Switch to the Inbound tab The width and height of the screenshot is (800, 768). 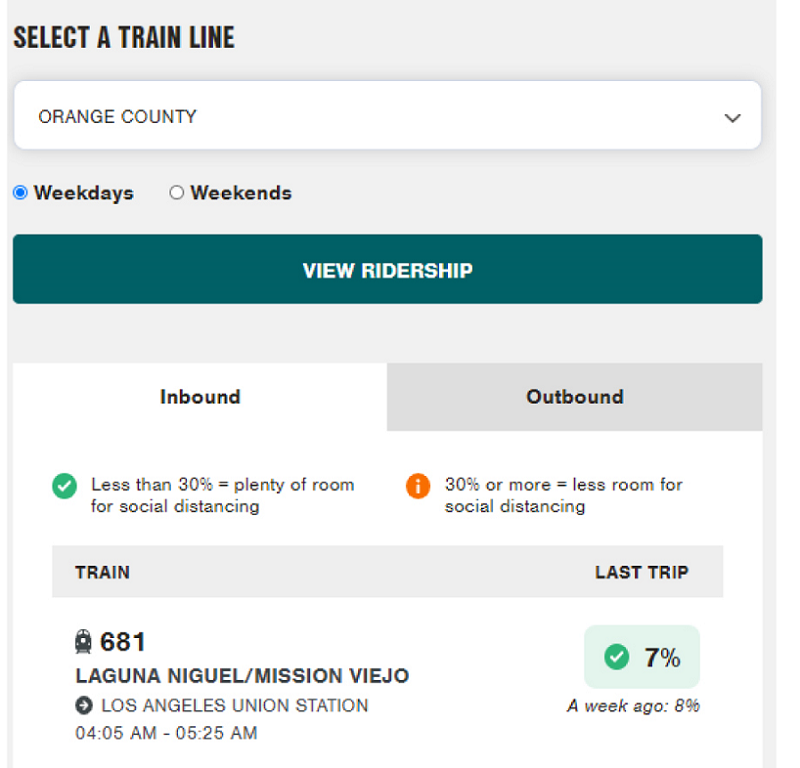200,397
